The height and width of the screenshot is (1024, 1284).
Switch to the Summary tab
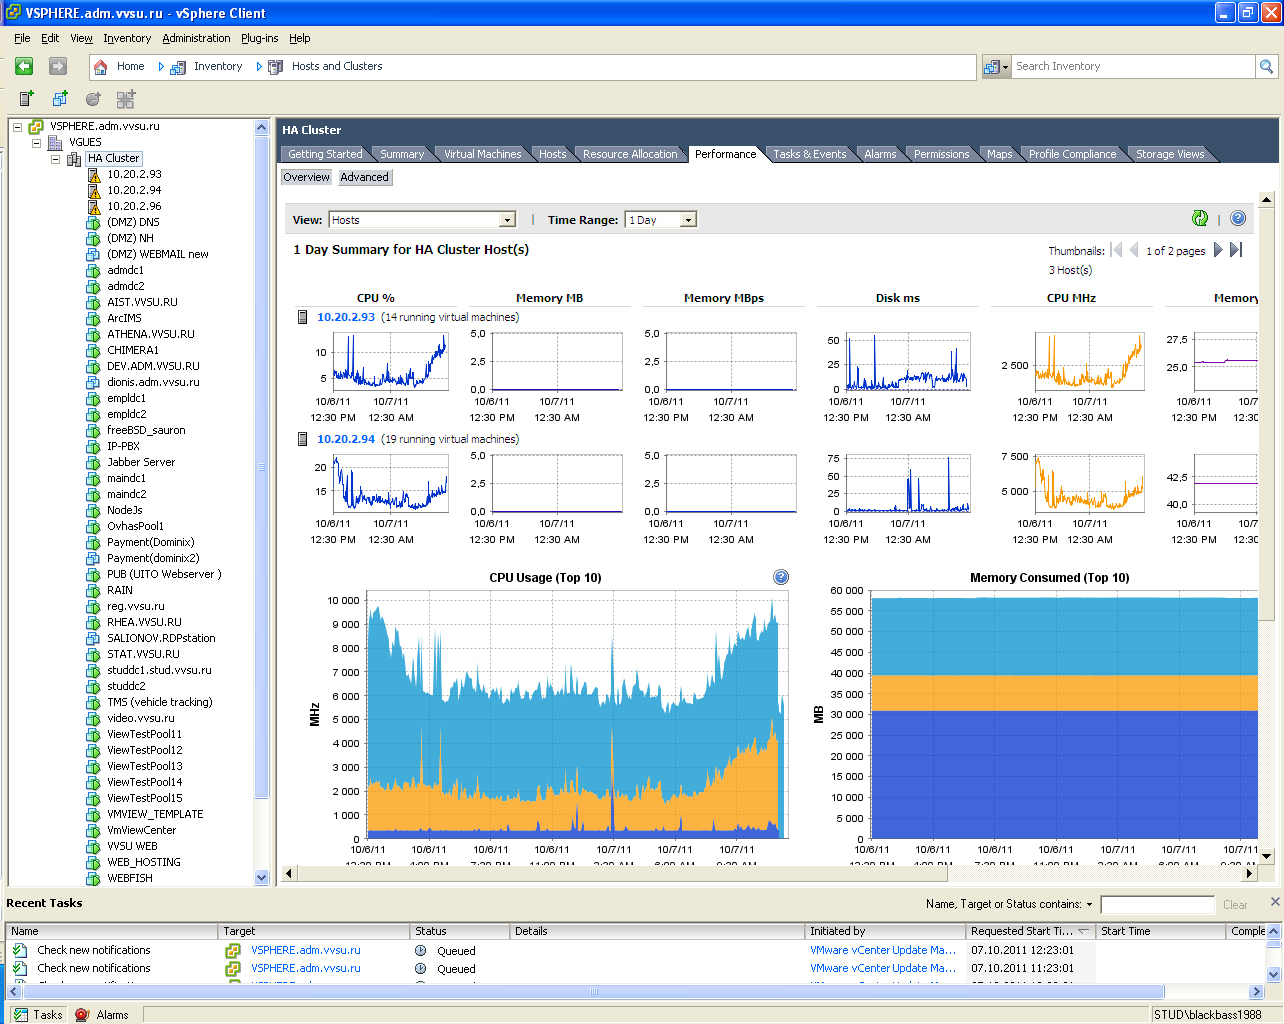tap(402, 154)
